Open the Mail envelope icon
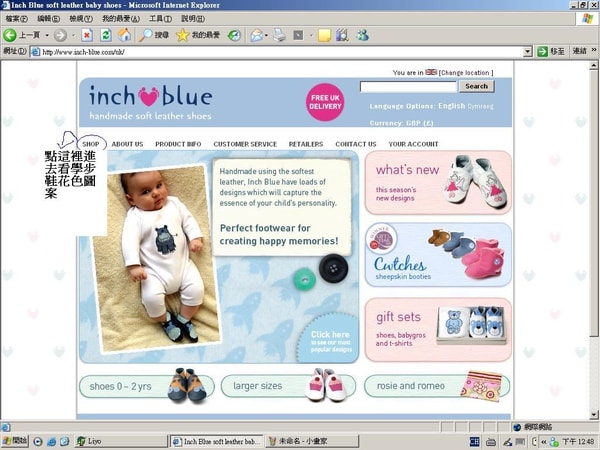600x450 pixels. pos(256,36)
